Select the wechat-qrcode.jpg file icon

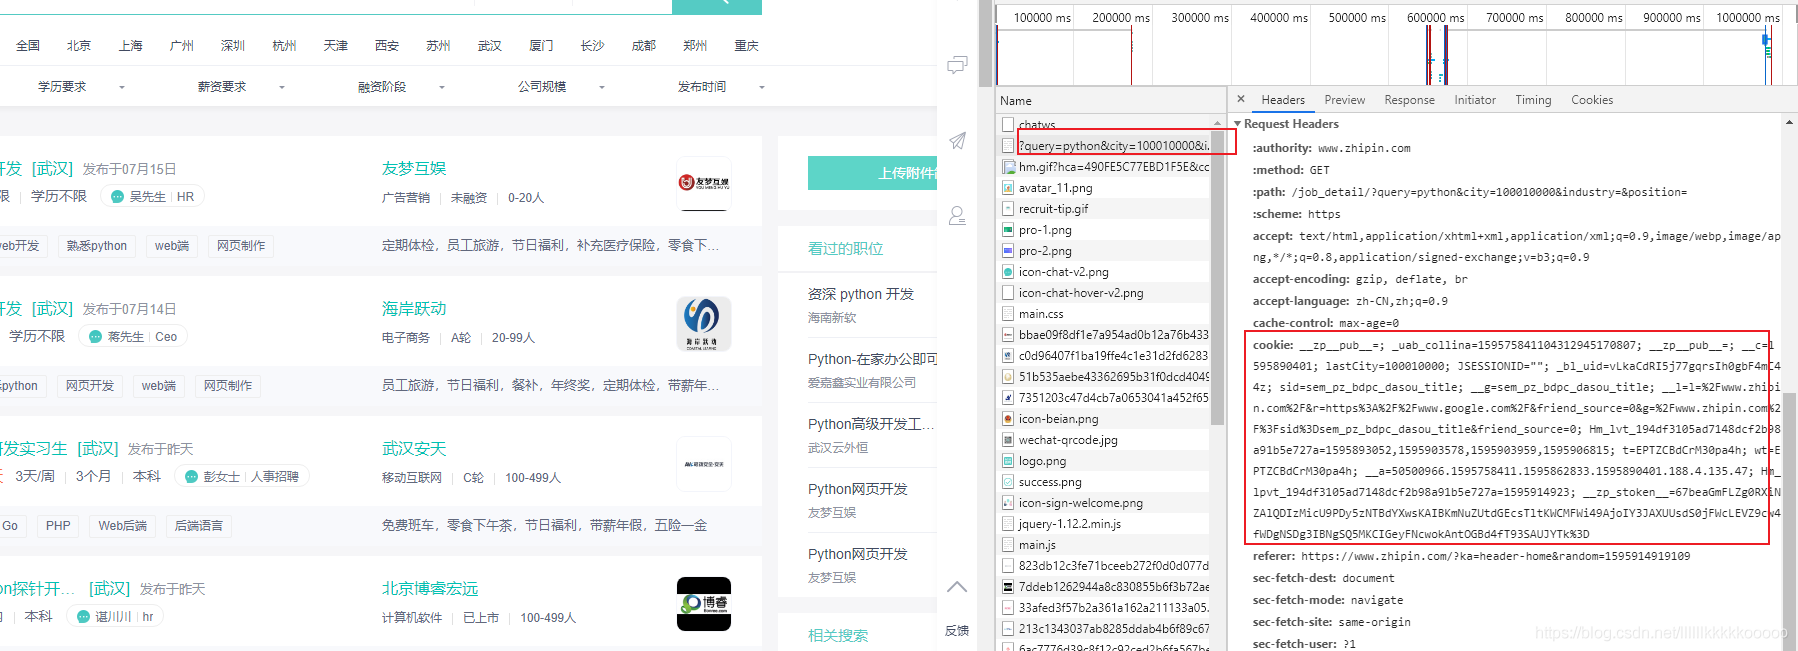[x=1008, y=440]
